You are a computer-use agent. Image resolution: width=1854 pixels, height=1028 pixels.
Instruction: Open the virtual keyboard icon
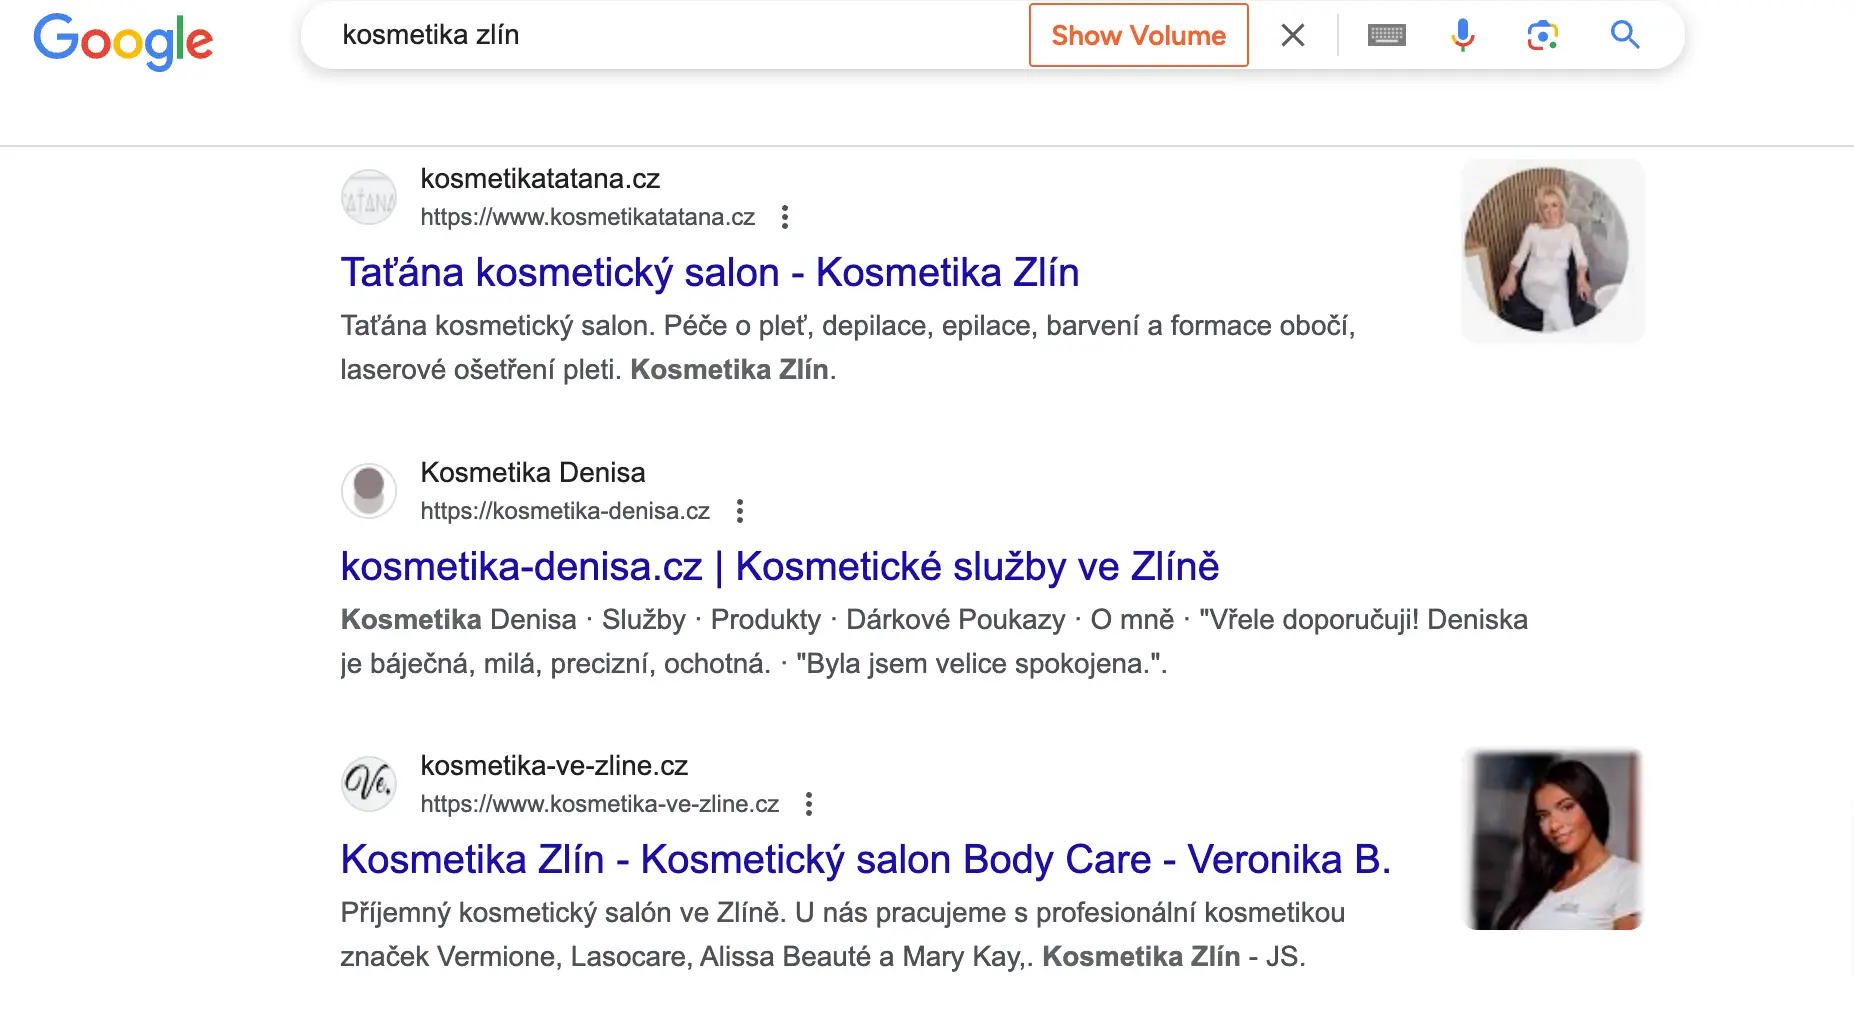[x=1386, y=34]
